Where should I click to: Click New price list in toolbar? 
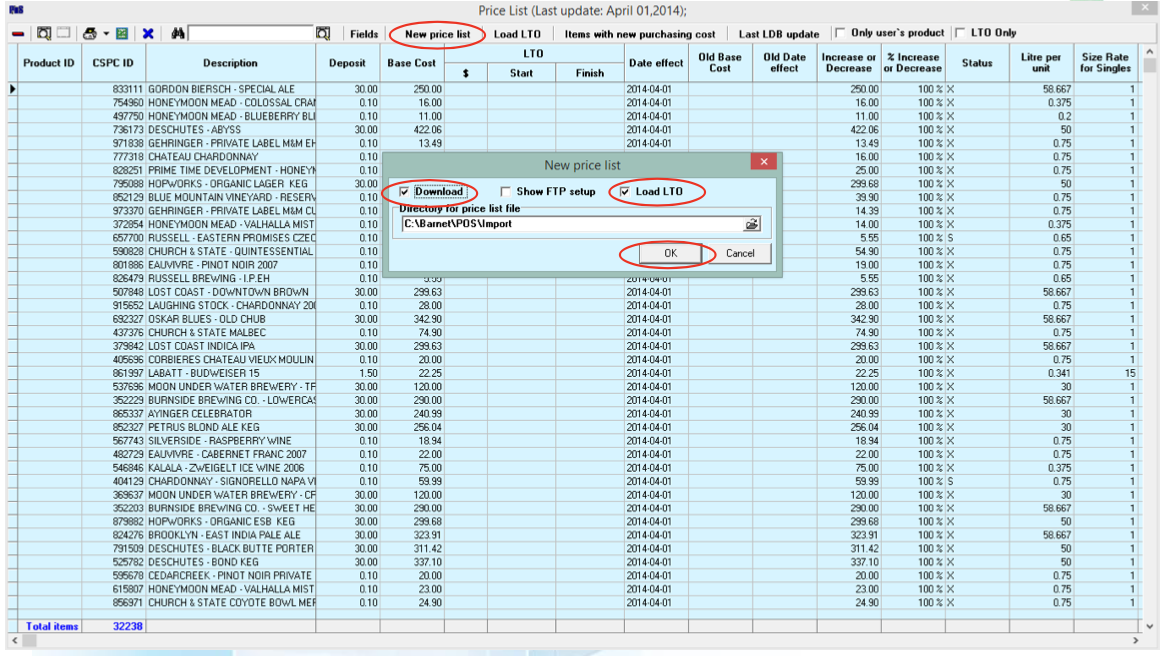(437, 34)
